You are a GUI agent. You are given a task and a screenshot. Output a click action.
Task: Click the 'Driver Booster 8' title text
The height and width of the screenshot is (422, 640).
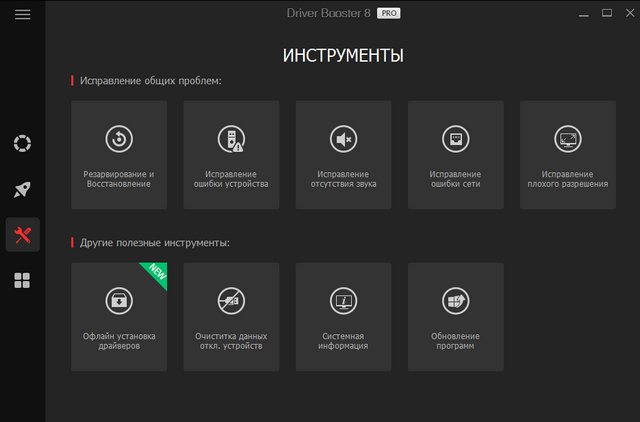click(x=329, y=13)
